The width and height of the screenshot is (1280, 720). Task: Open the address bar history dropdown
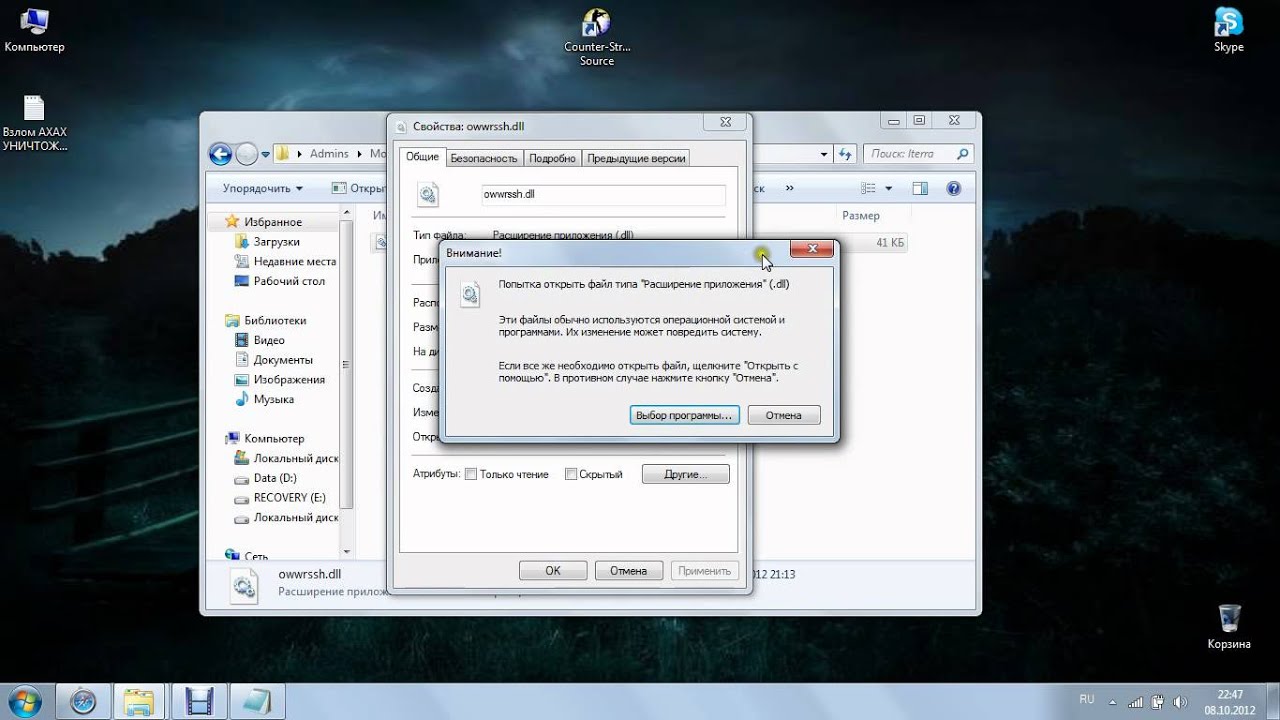point(825,154)
